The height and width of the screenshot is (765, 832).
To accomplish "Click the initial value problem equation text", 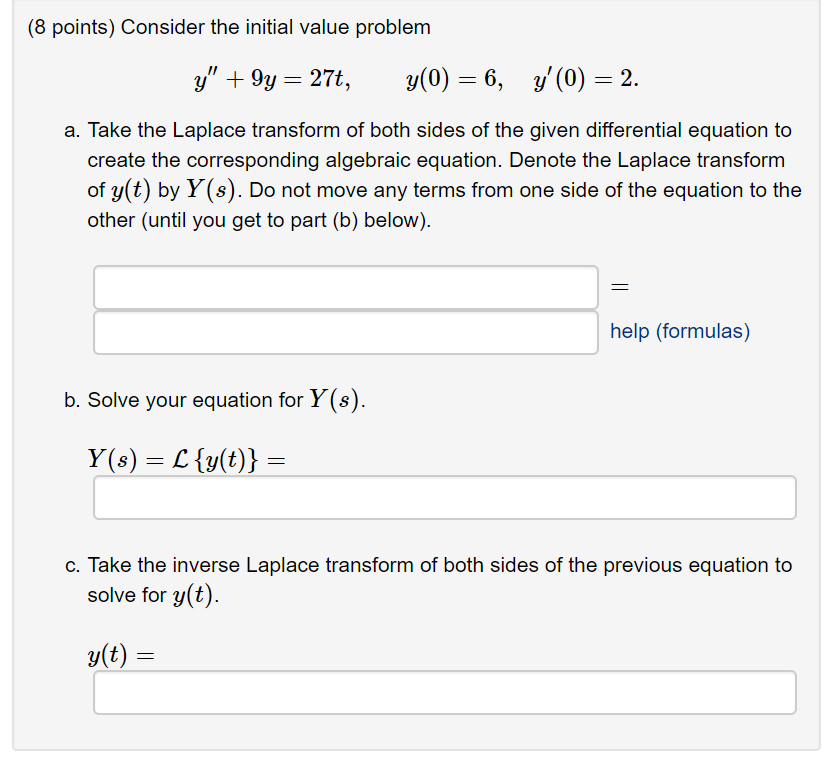I will click(415, 79).
